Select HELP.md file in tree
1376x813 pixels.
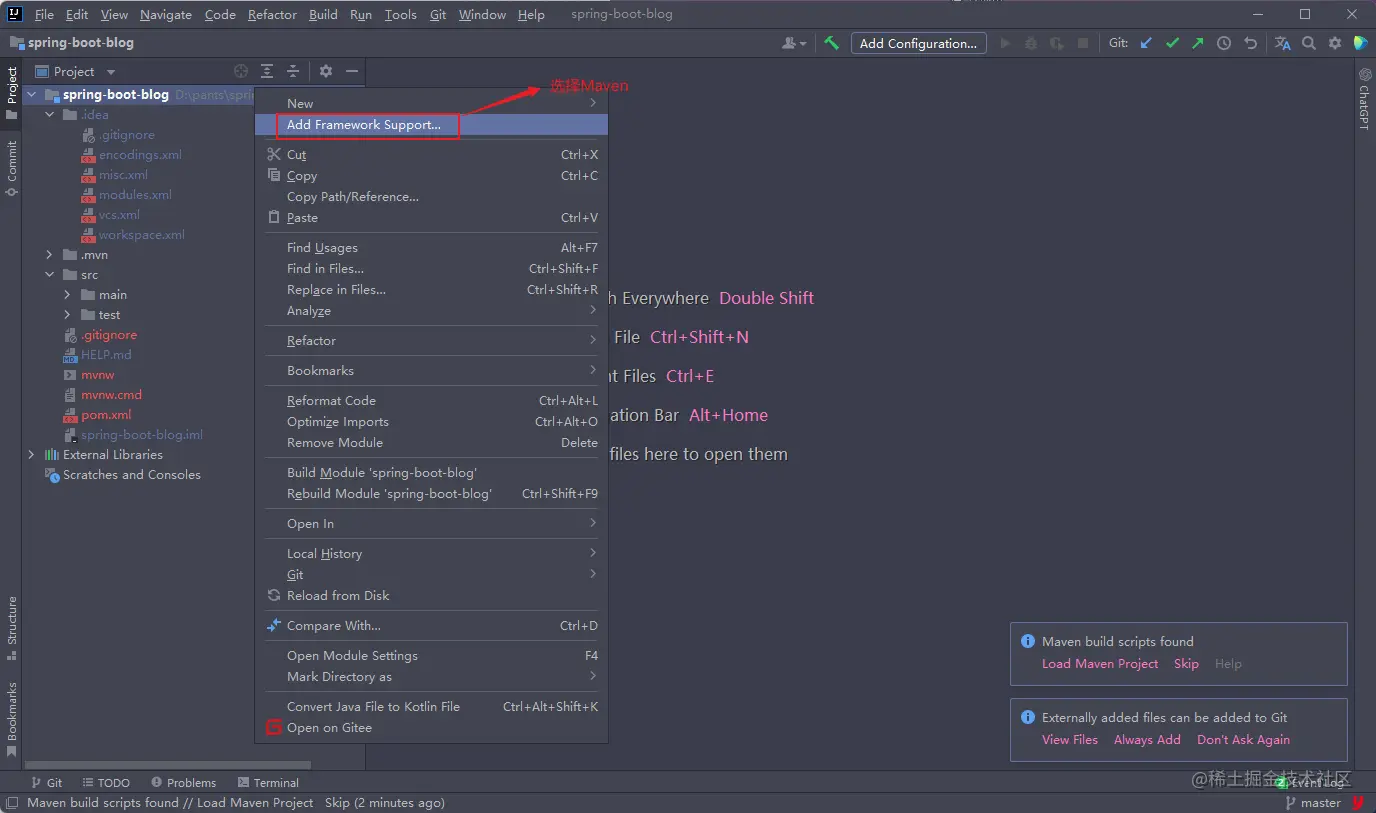pos(106,355)
